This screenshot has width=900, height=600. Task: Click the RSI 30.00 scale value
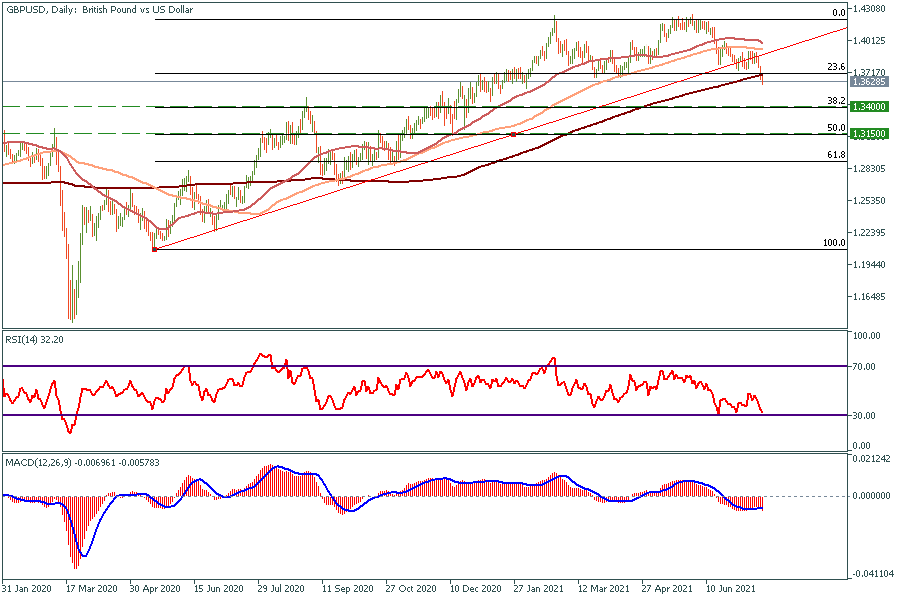(866, 415)
